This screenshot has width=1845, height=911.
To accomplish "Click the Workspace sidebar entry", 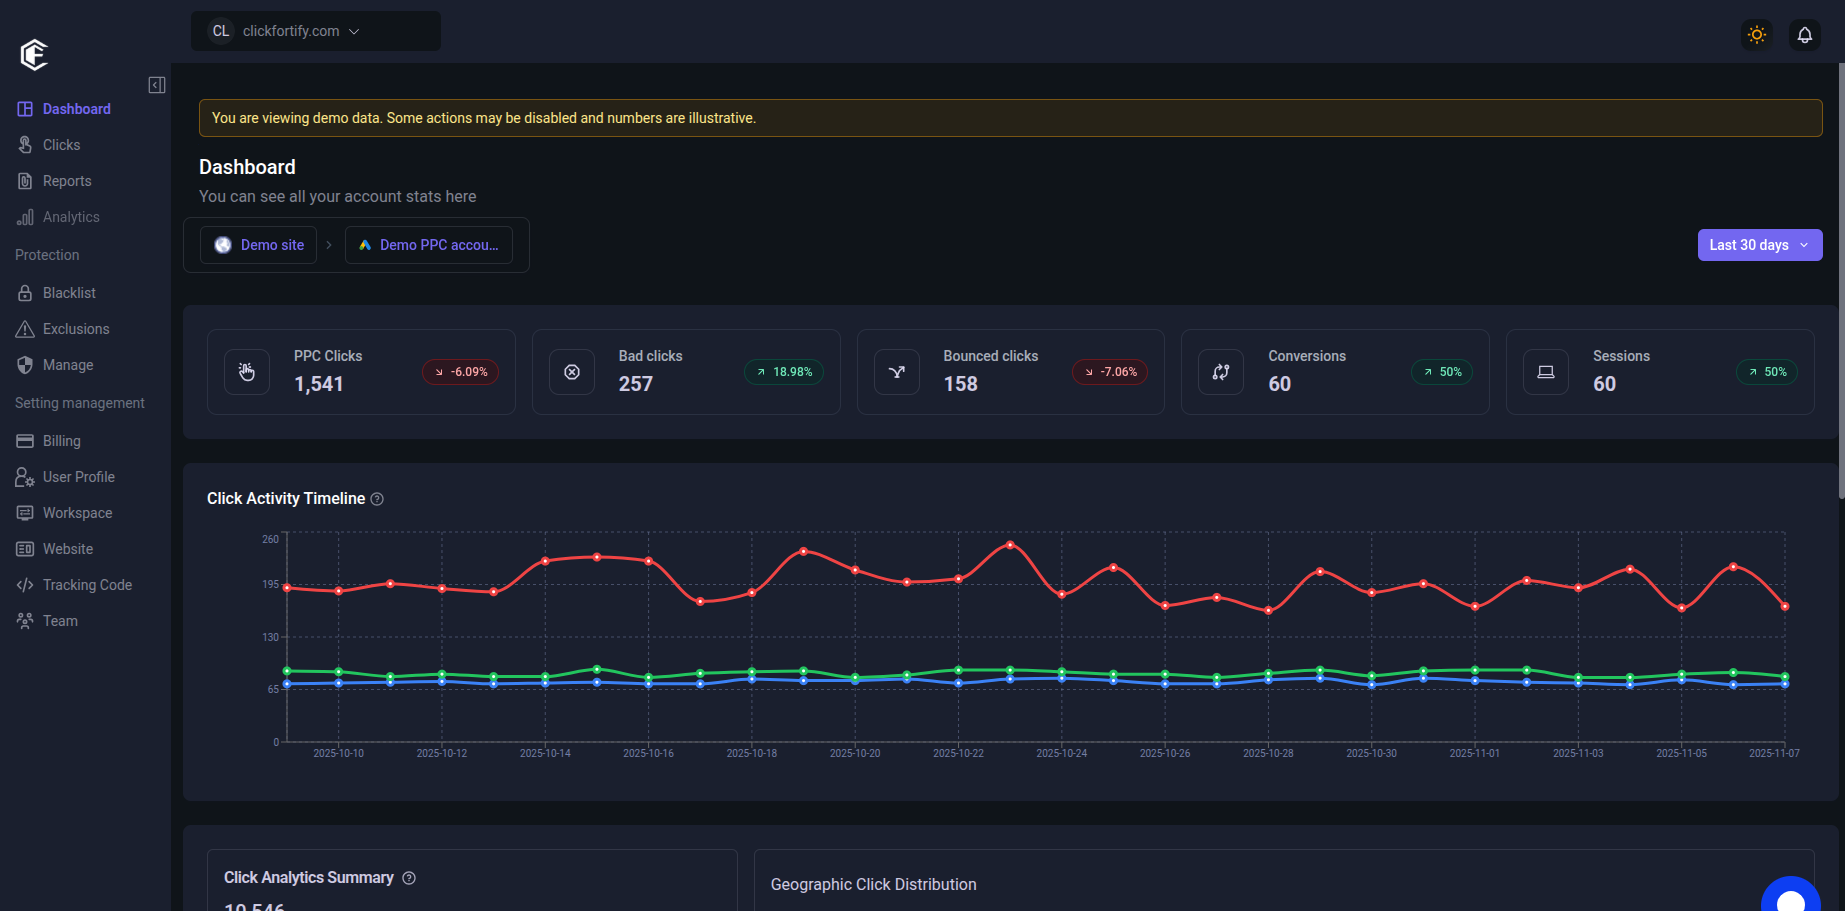I will point(77,512).
